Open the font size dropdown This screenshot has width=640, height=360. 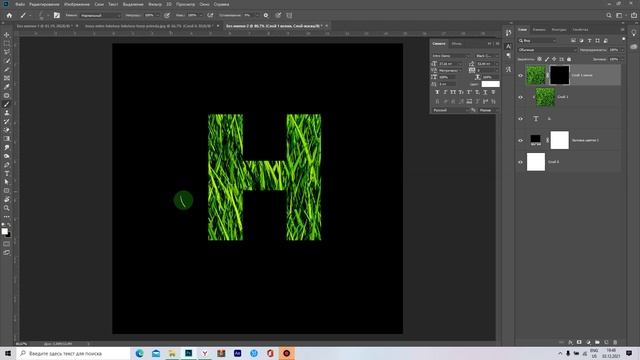click(x=461, y=64)
